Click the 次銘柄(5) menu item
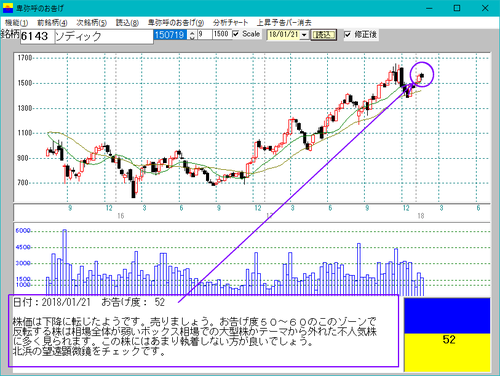Image resolution: width=500 pixels, height=376 pixels. pyautogui.click(x=91, y=23)
